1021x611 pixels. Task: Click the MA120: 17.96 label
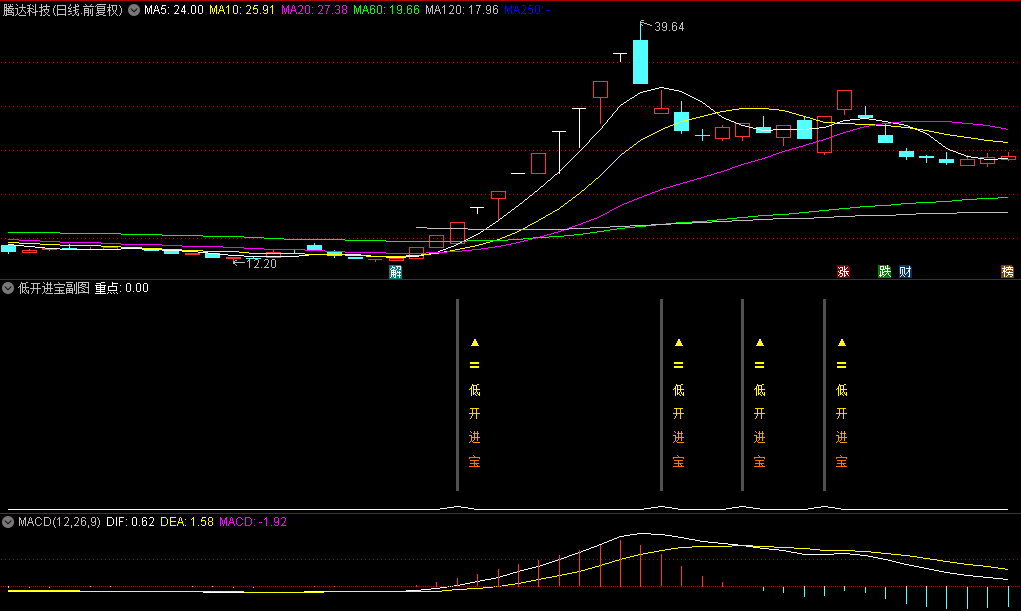click(x=462, y=10)
